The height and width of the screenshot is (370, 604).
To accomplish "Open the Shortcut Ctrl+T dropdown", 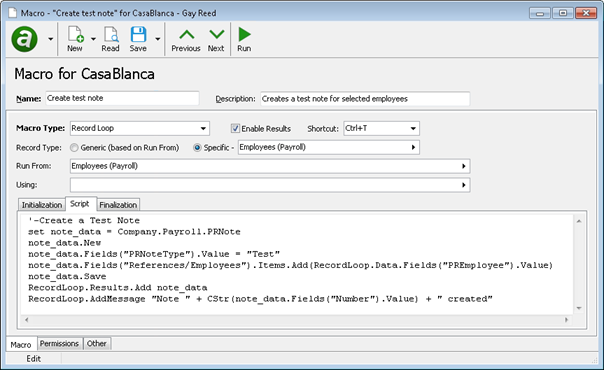I will click(x=413, y=129).
